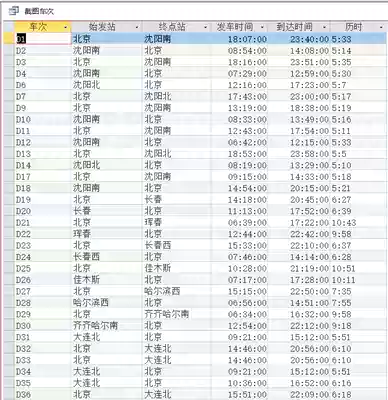Click 珲春 origin in the D22 row

point(82,234)
